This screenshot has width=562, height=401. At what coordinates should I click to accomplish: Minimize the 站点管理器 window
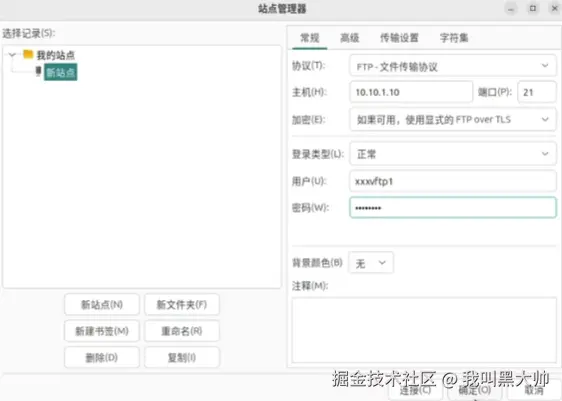(x=511, y=9)
